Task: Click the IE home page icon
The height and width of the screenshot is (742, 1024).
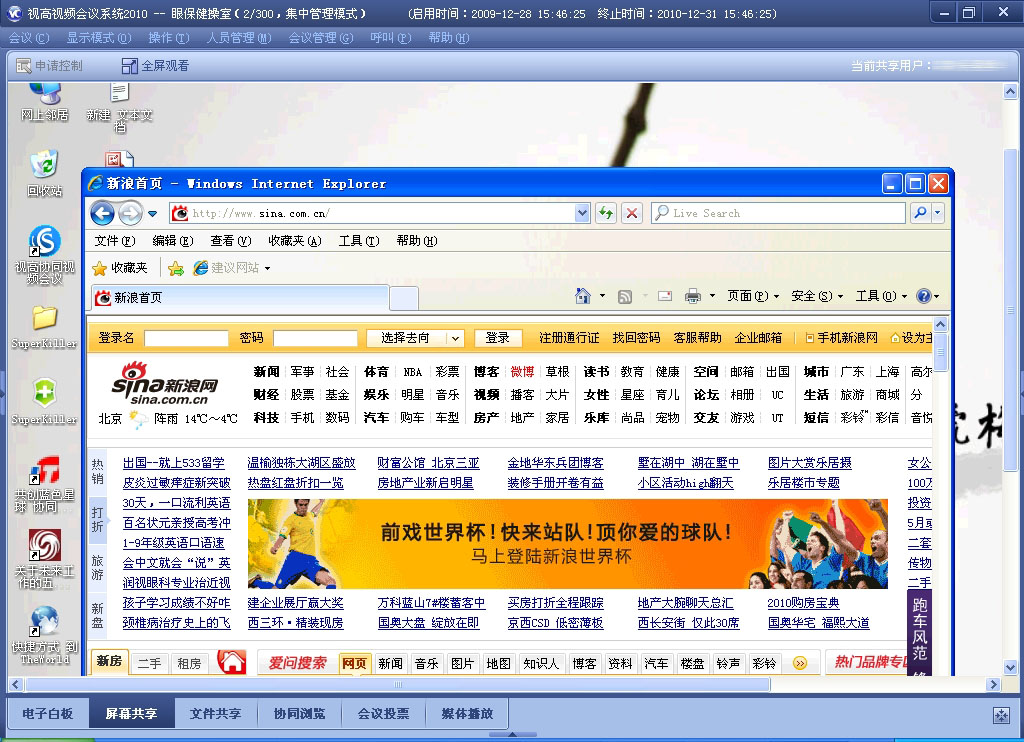Action: click(x=583, y=296)
